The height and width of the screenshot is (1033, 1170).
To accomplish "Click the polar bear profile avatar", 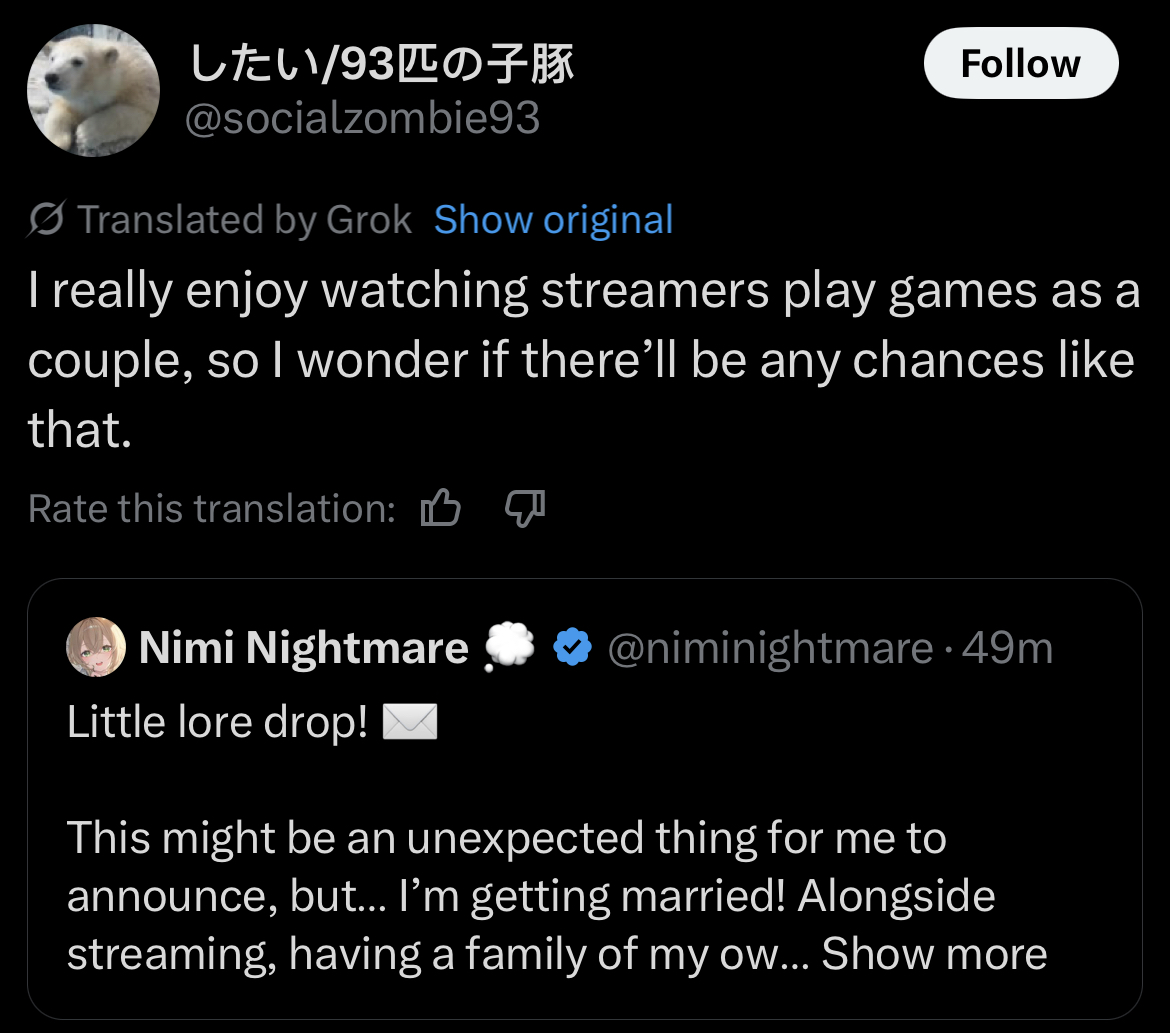I will (x=93, y=90).
